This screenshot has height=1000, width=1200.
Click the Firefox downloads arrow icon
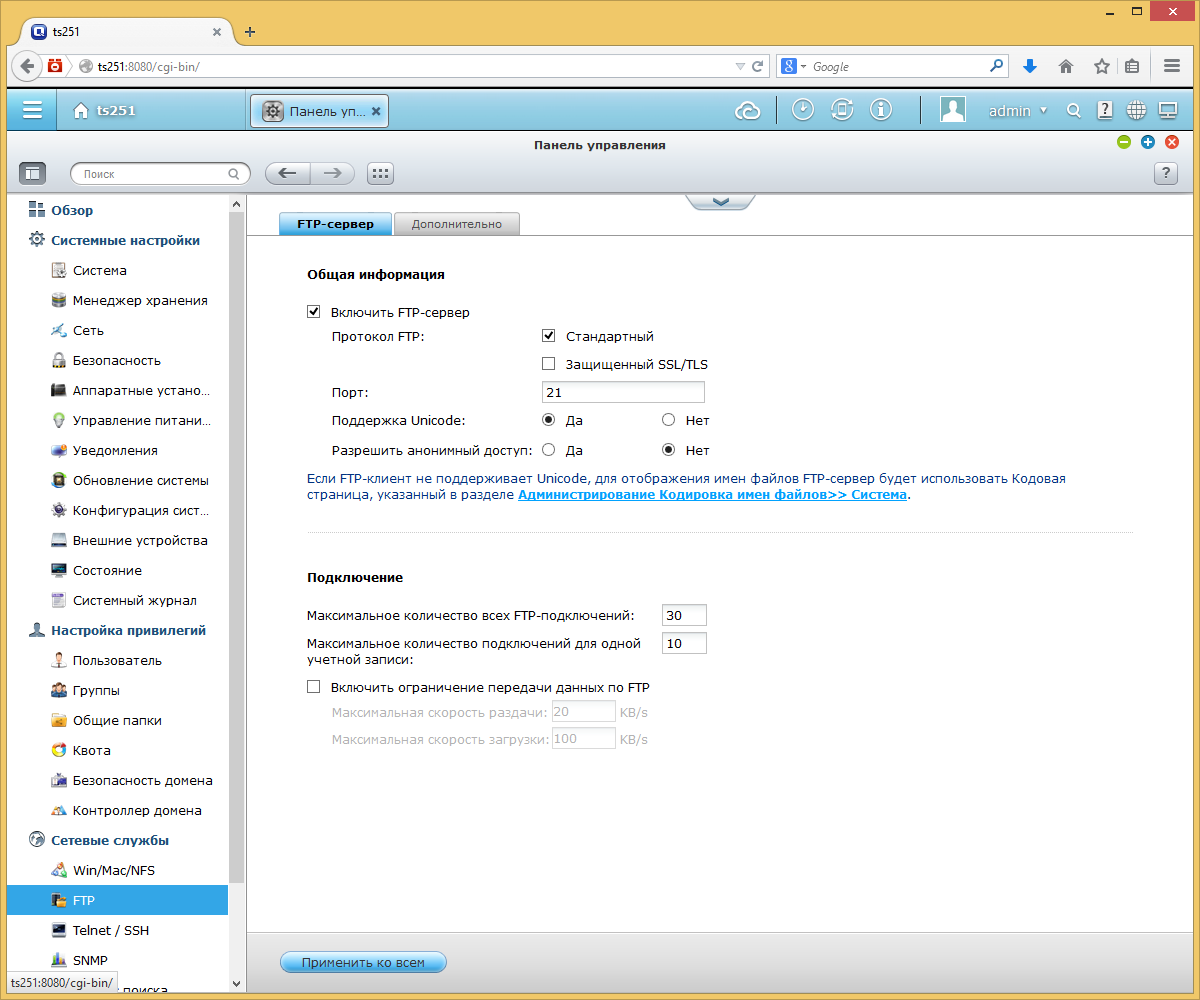(1030, 66)
